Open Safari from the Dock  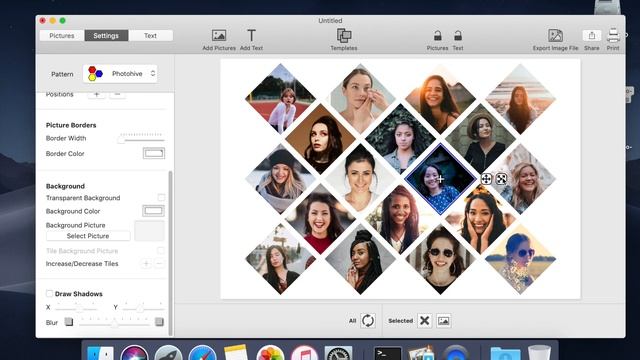pos(202,353)
